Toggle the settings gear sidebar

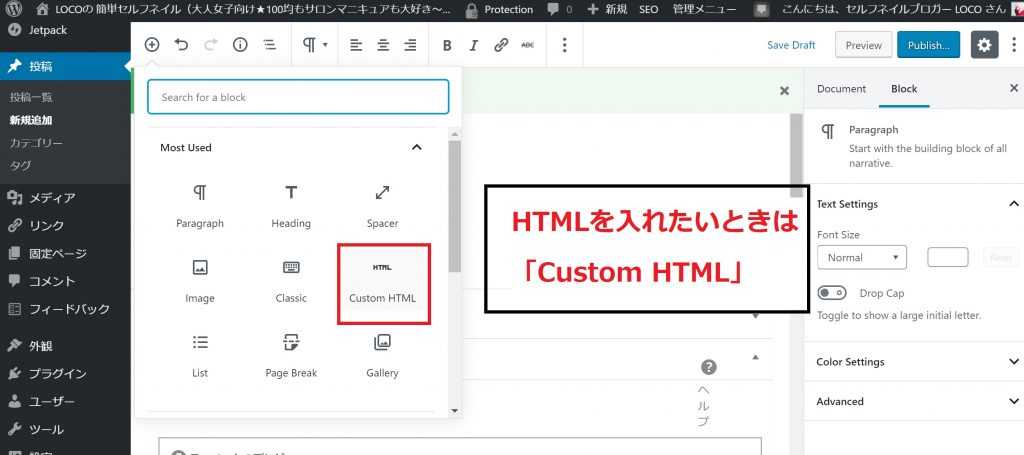984,45
